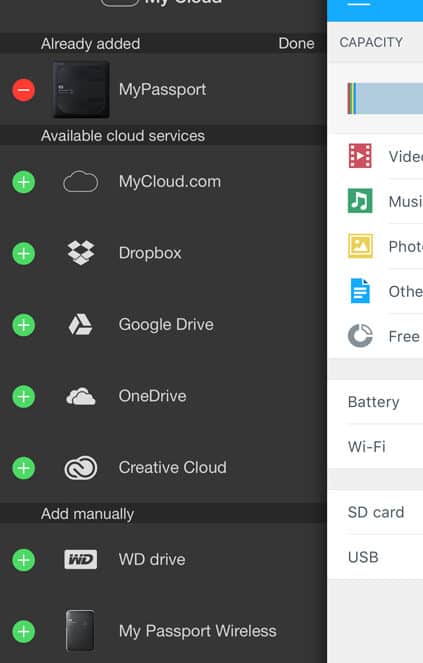
Task: Select the WD drive label
Action: (x=152, y=560)
